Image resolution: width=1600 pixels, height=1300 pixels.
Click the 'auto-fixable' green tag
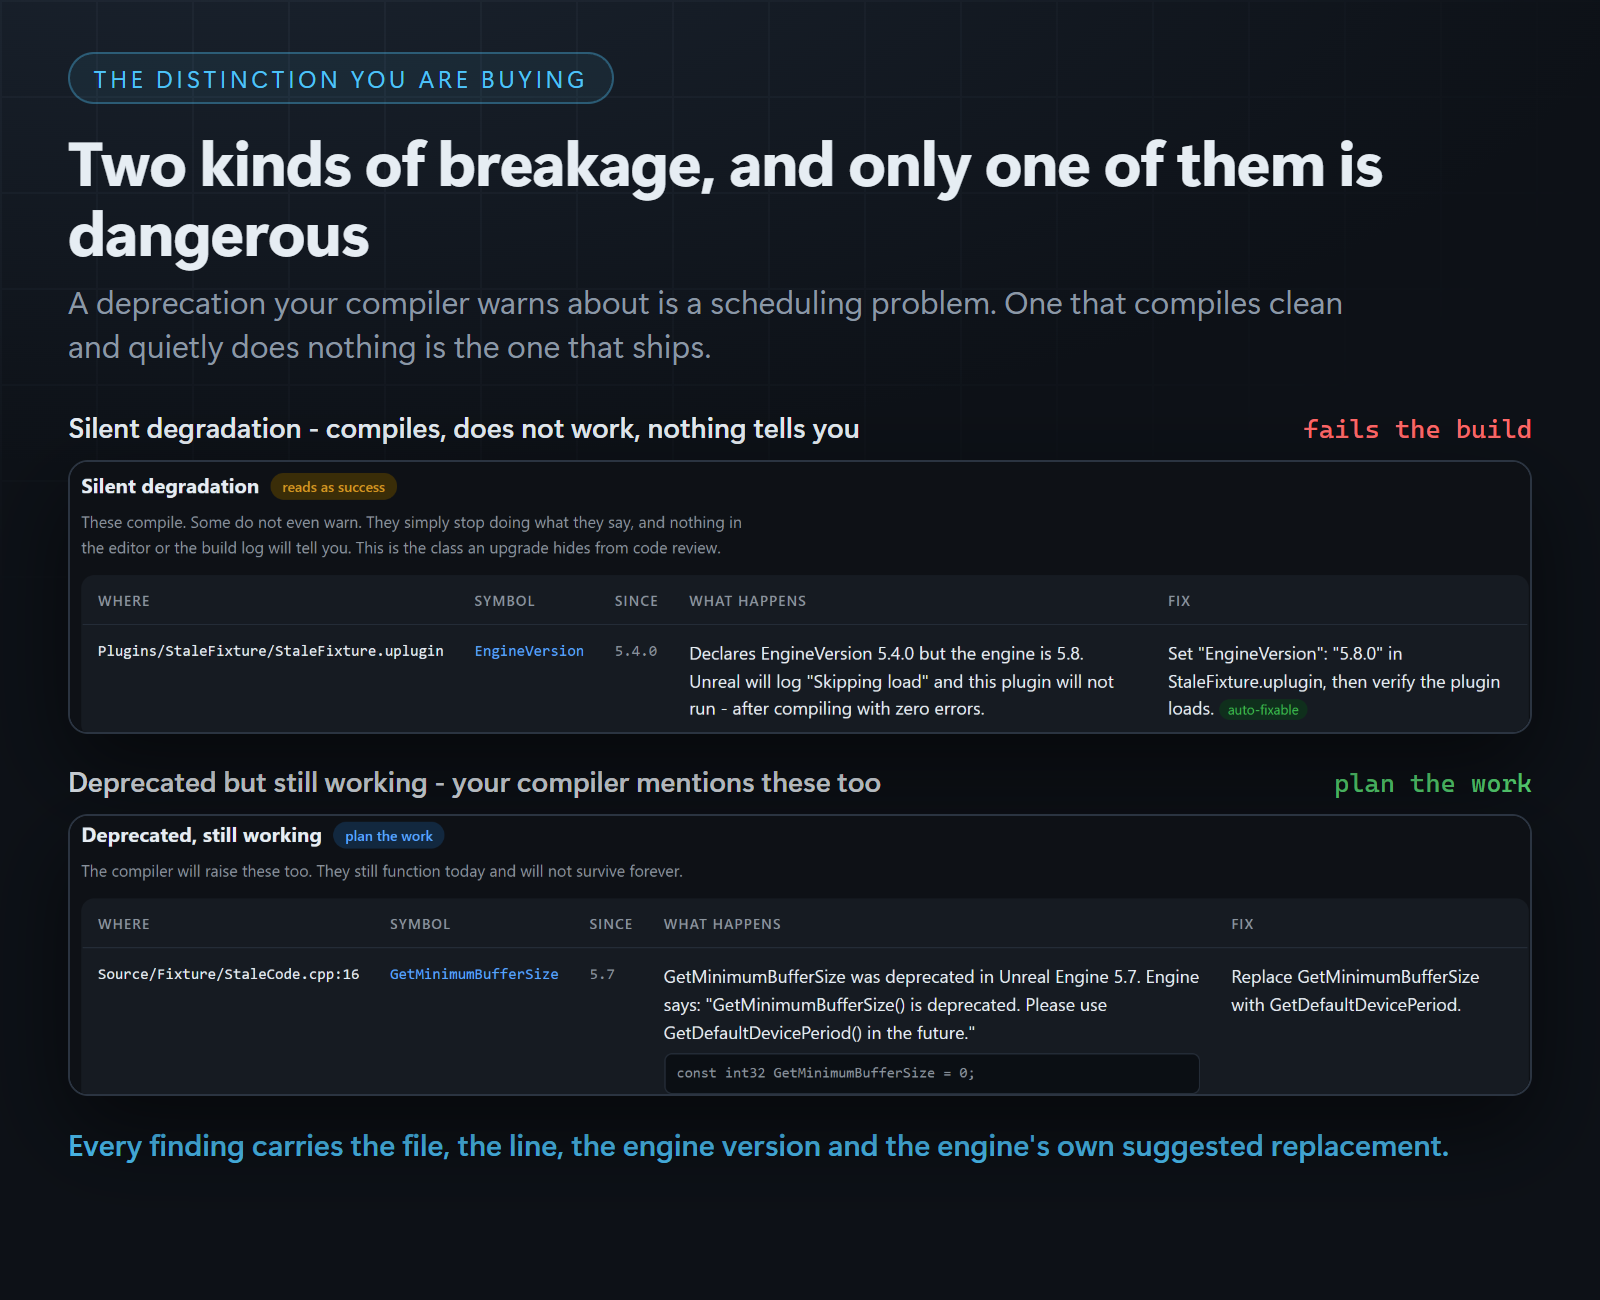tap(1263, 710)
